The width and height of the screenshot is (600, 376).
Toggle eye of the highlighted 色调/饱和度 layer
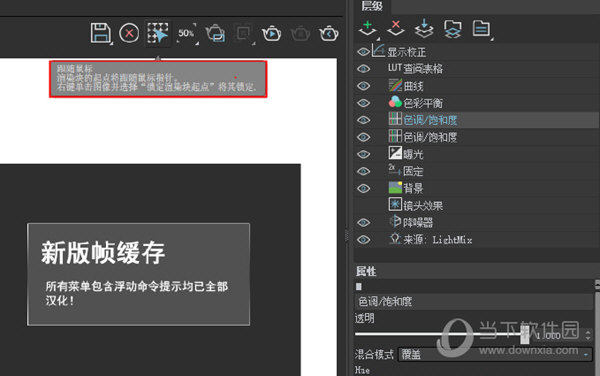click(363, 120)
